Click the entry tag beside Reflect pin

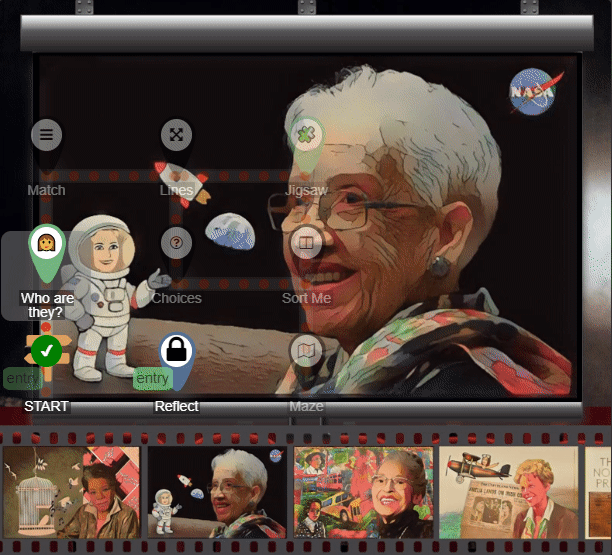tap(153, 378)
